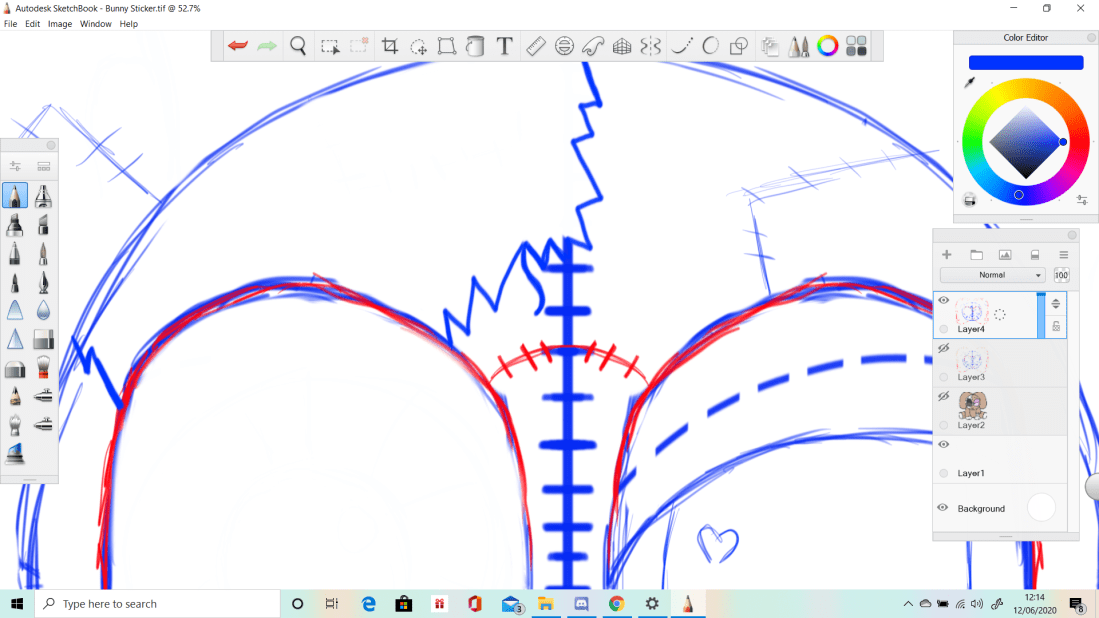Open the Windows Start menu
Screen dimensions: 1099x618
tap(15, 603)
